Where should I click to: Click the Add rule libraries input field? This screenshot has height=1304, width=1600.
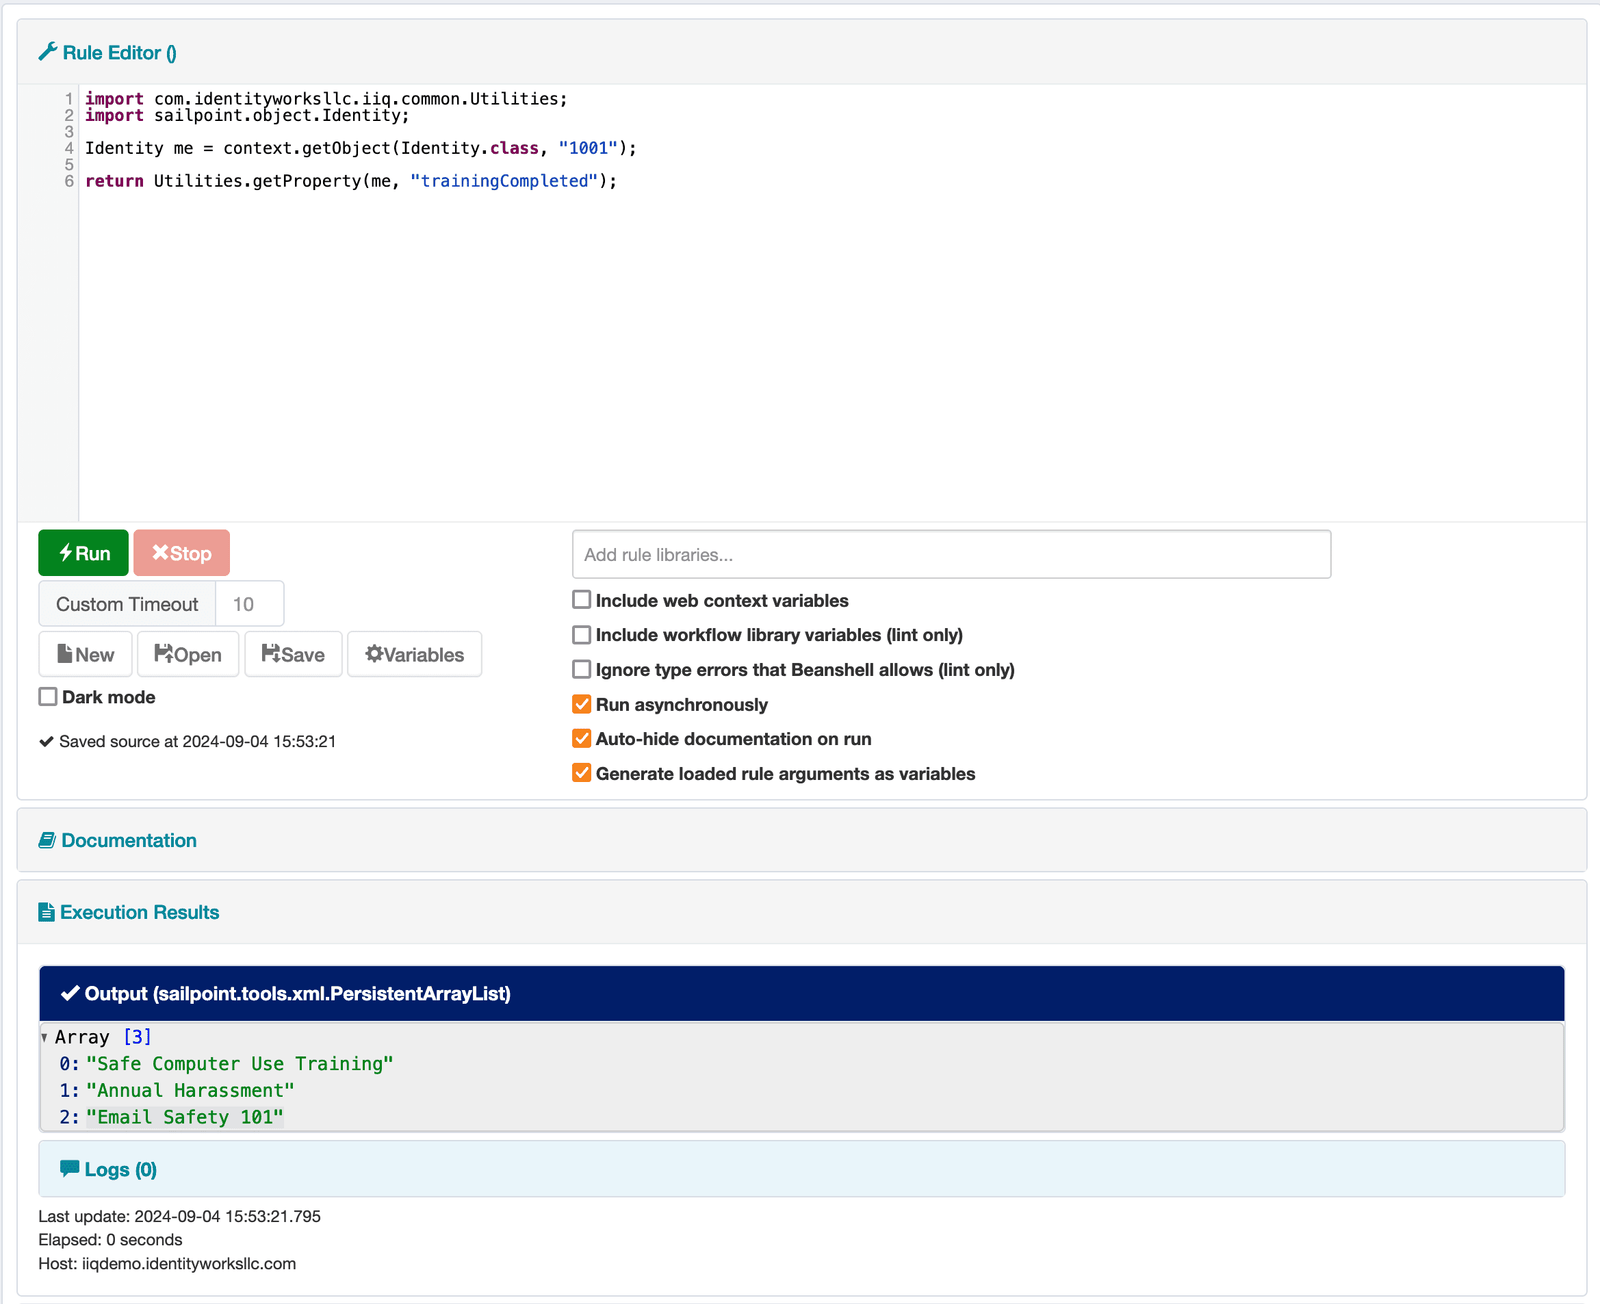pos(951,555)
